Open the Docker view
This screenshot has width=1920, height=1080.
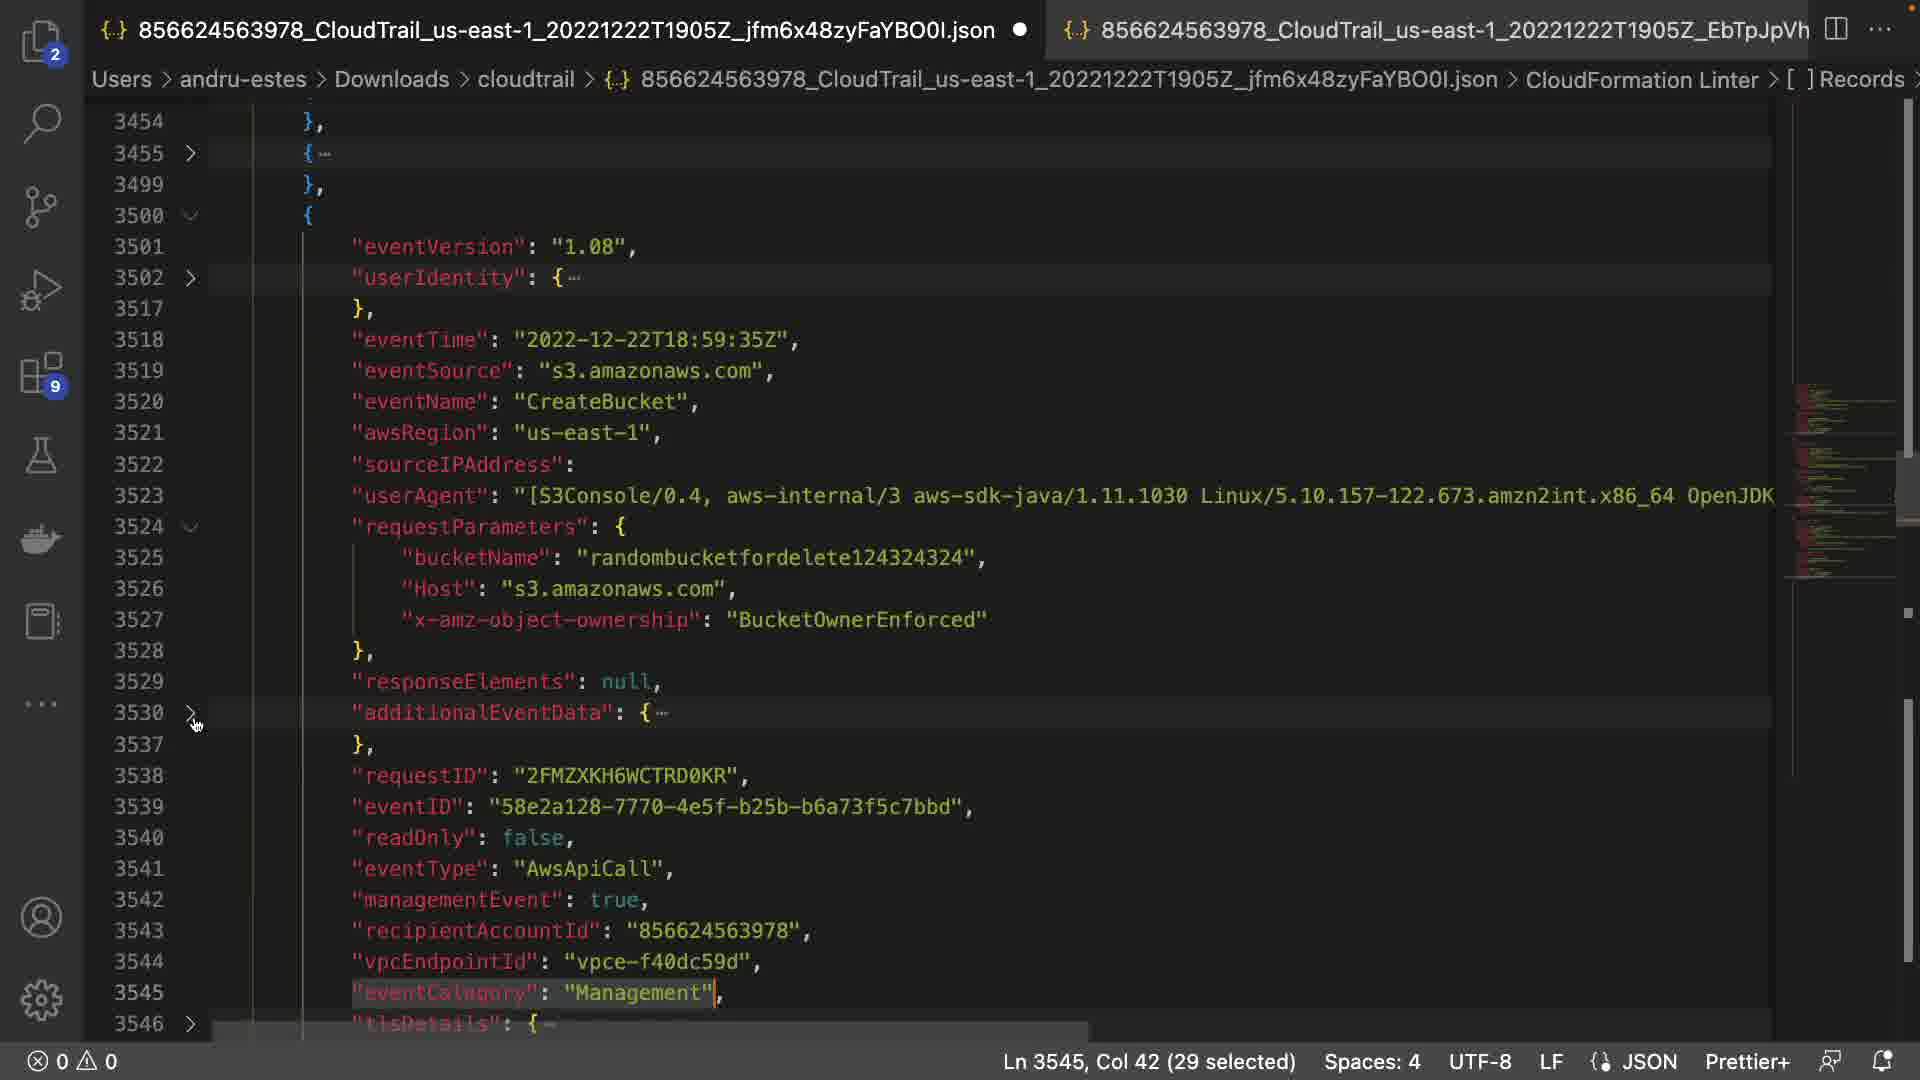pyautogui.click(x=42, y=539)
